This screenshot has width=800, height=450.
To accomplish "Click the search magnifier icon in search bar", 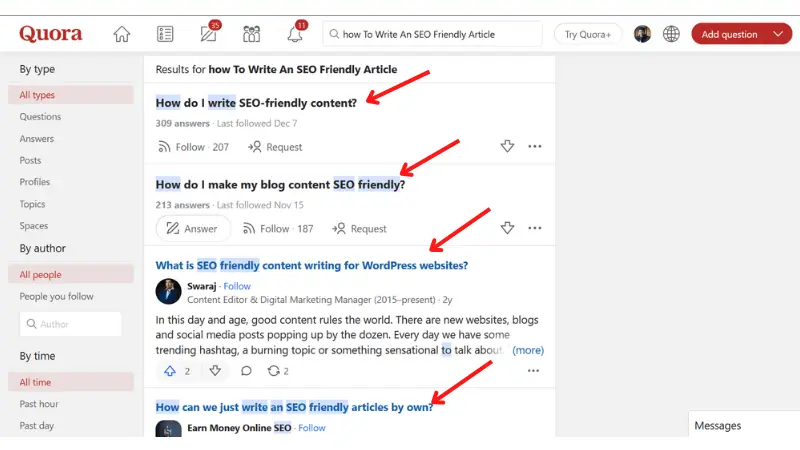I will (334, 34).
